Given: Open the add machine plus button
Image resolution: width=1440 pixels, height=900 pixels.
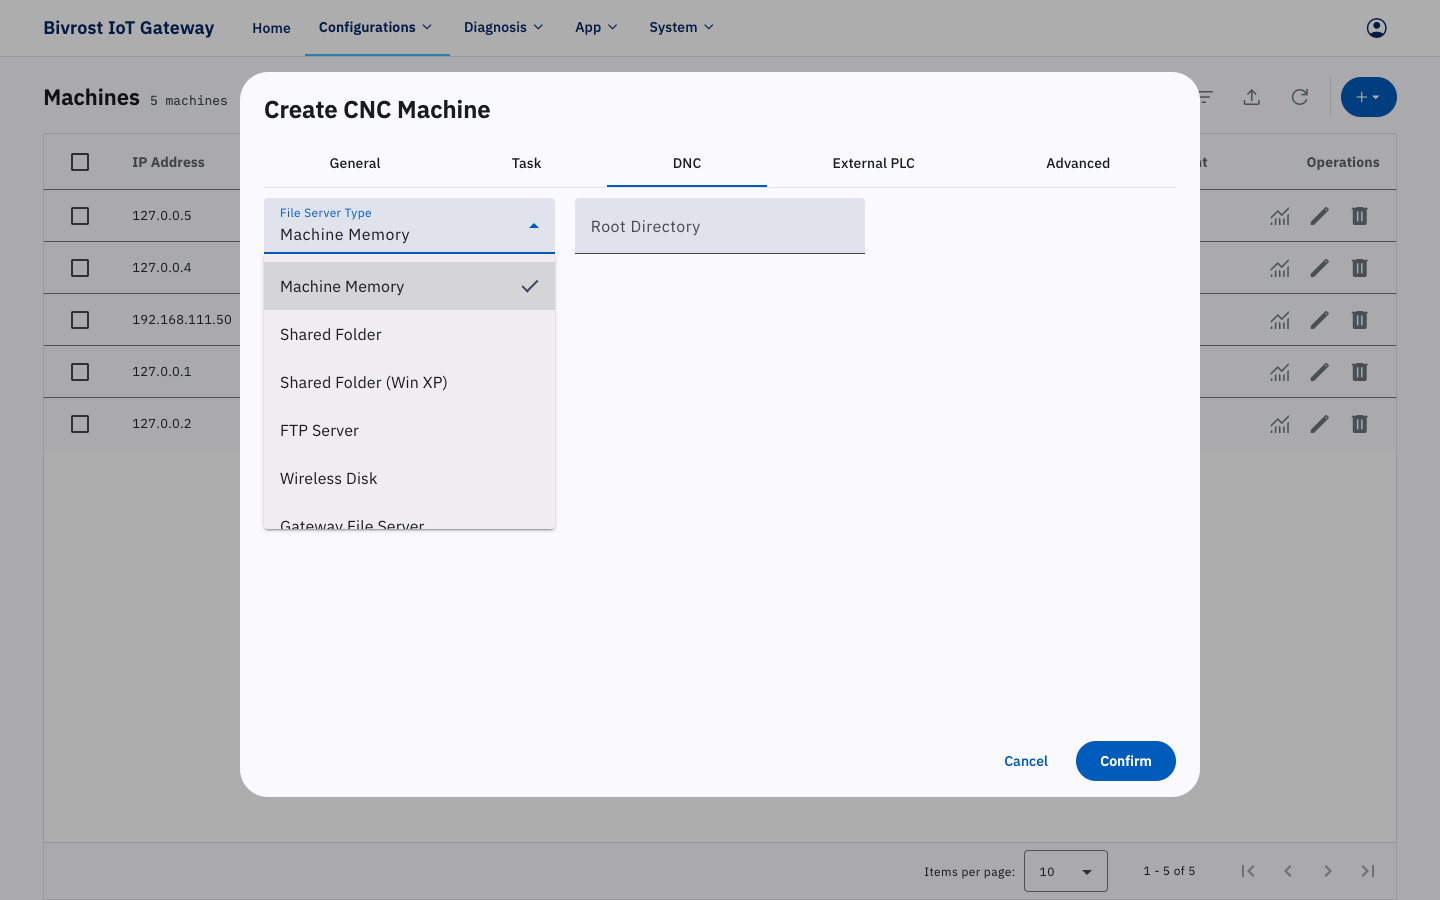Looking at the screenshot, I should click(1368, 97).
